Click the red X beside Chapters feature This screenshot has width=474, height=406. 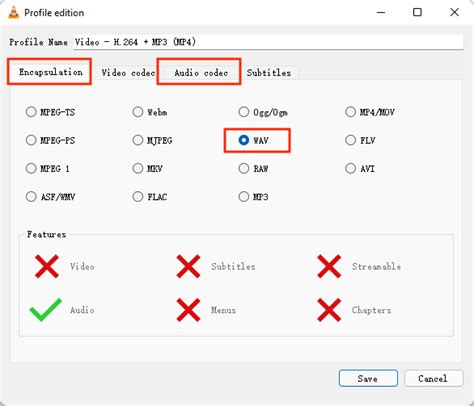click(329, 310)
